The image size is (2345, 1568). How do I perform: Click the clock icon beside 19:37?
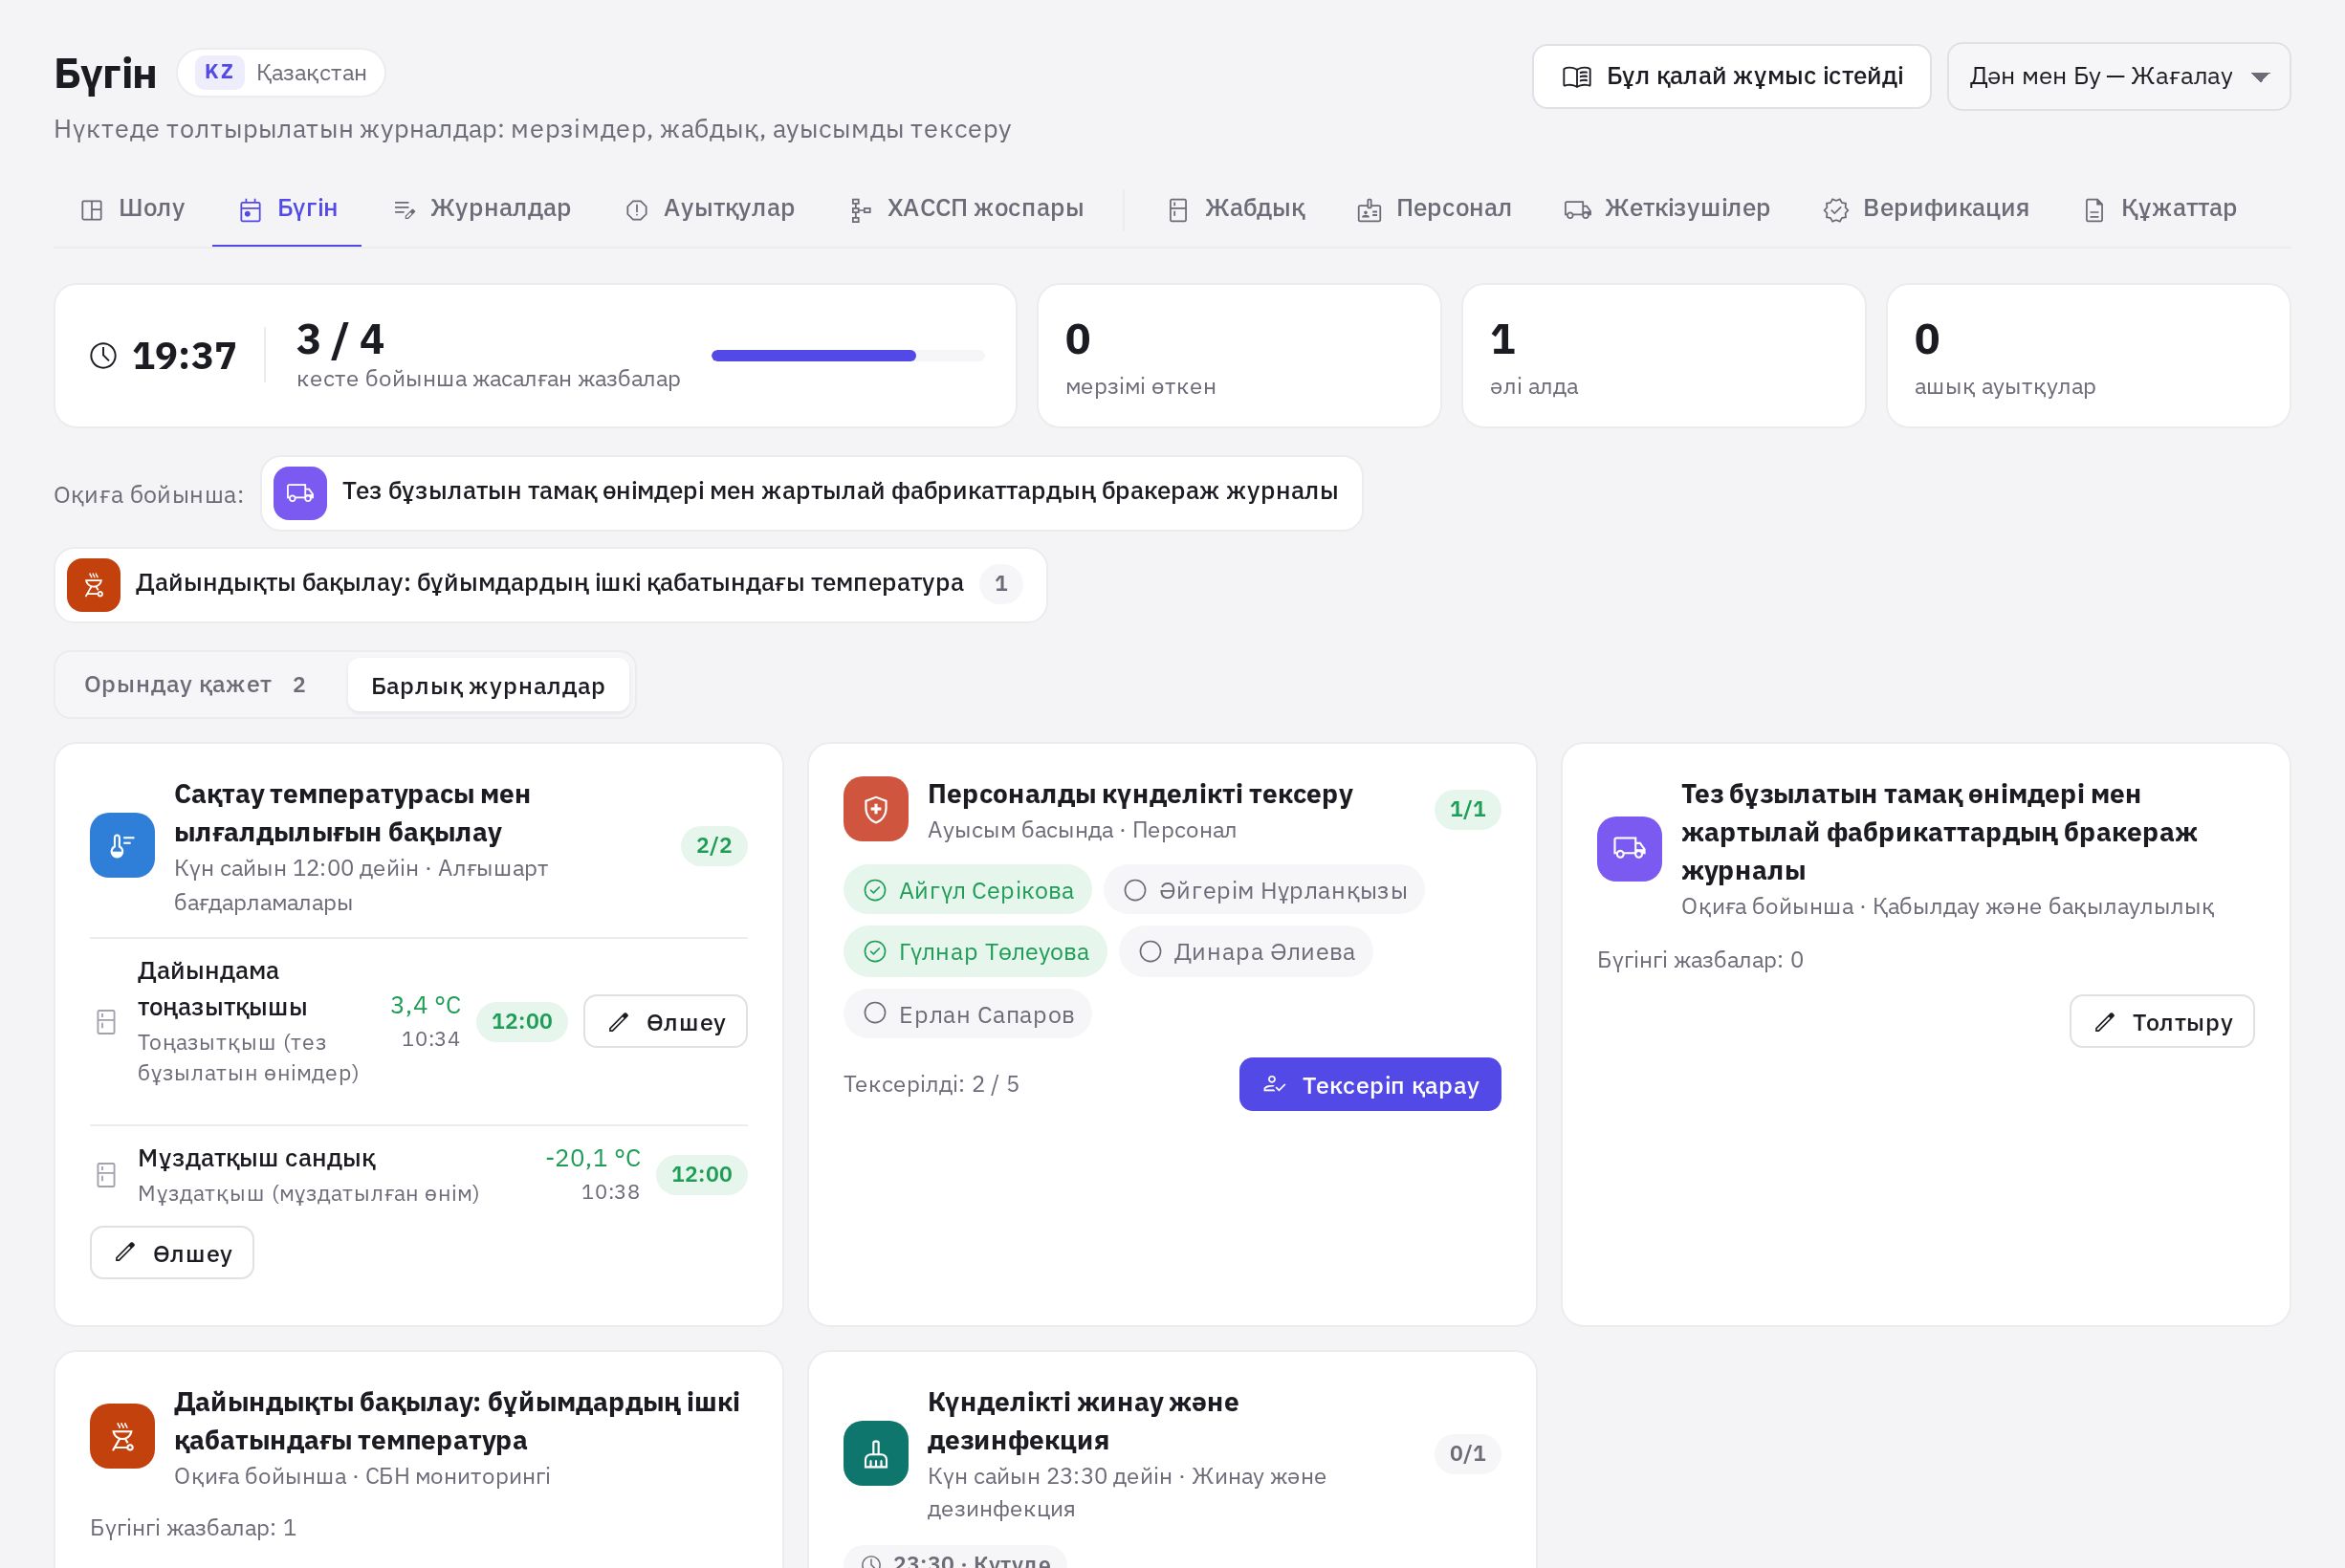click(x=103, y=356)
